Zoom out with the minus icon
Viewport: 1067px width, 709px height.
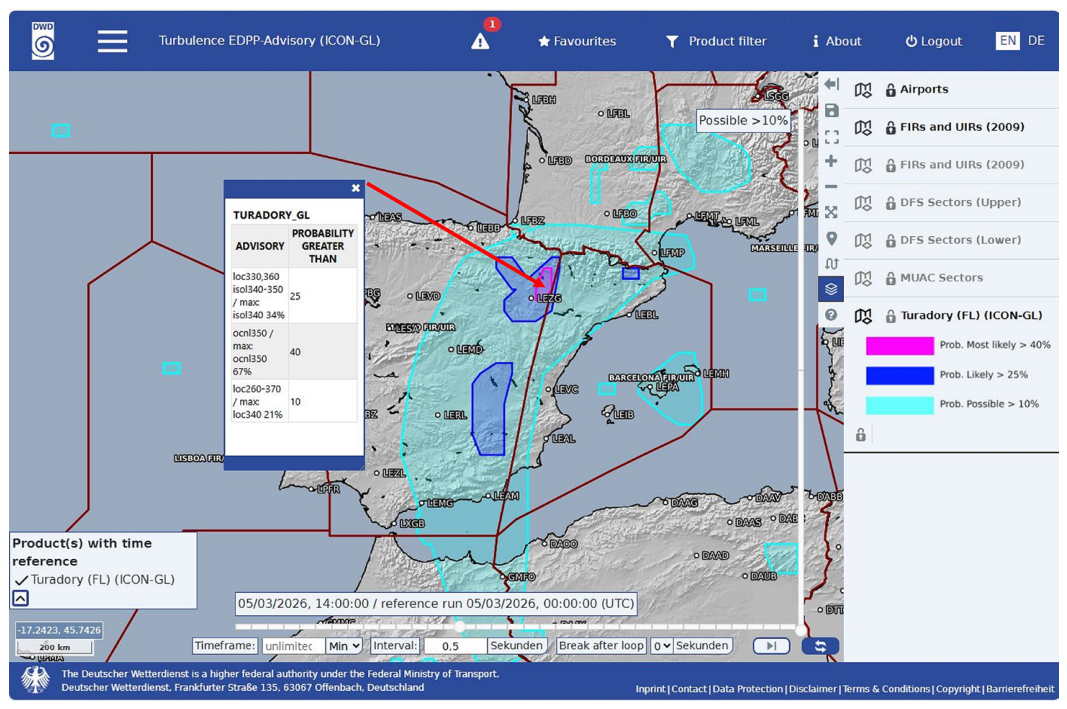831,186
